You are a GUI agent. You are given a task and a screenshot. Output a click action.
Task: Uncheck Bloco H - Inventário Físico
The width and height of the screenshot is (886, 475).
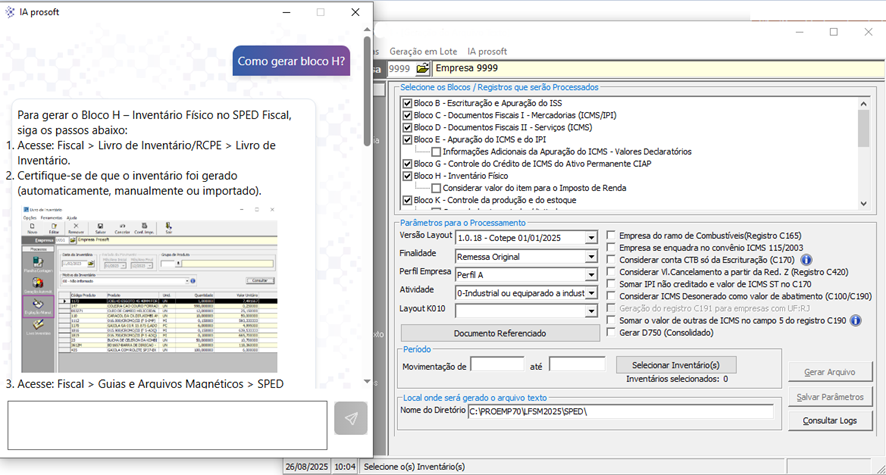point(406,175)
